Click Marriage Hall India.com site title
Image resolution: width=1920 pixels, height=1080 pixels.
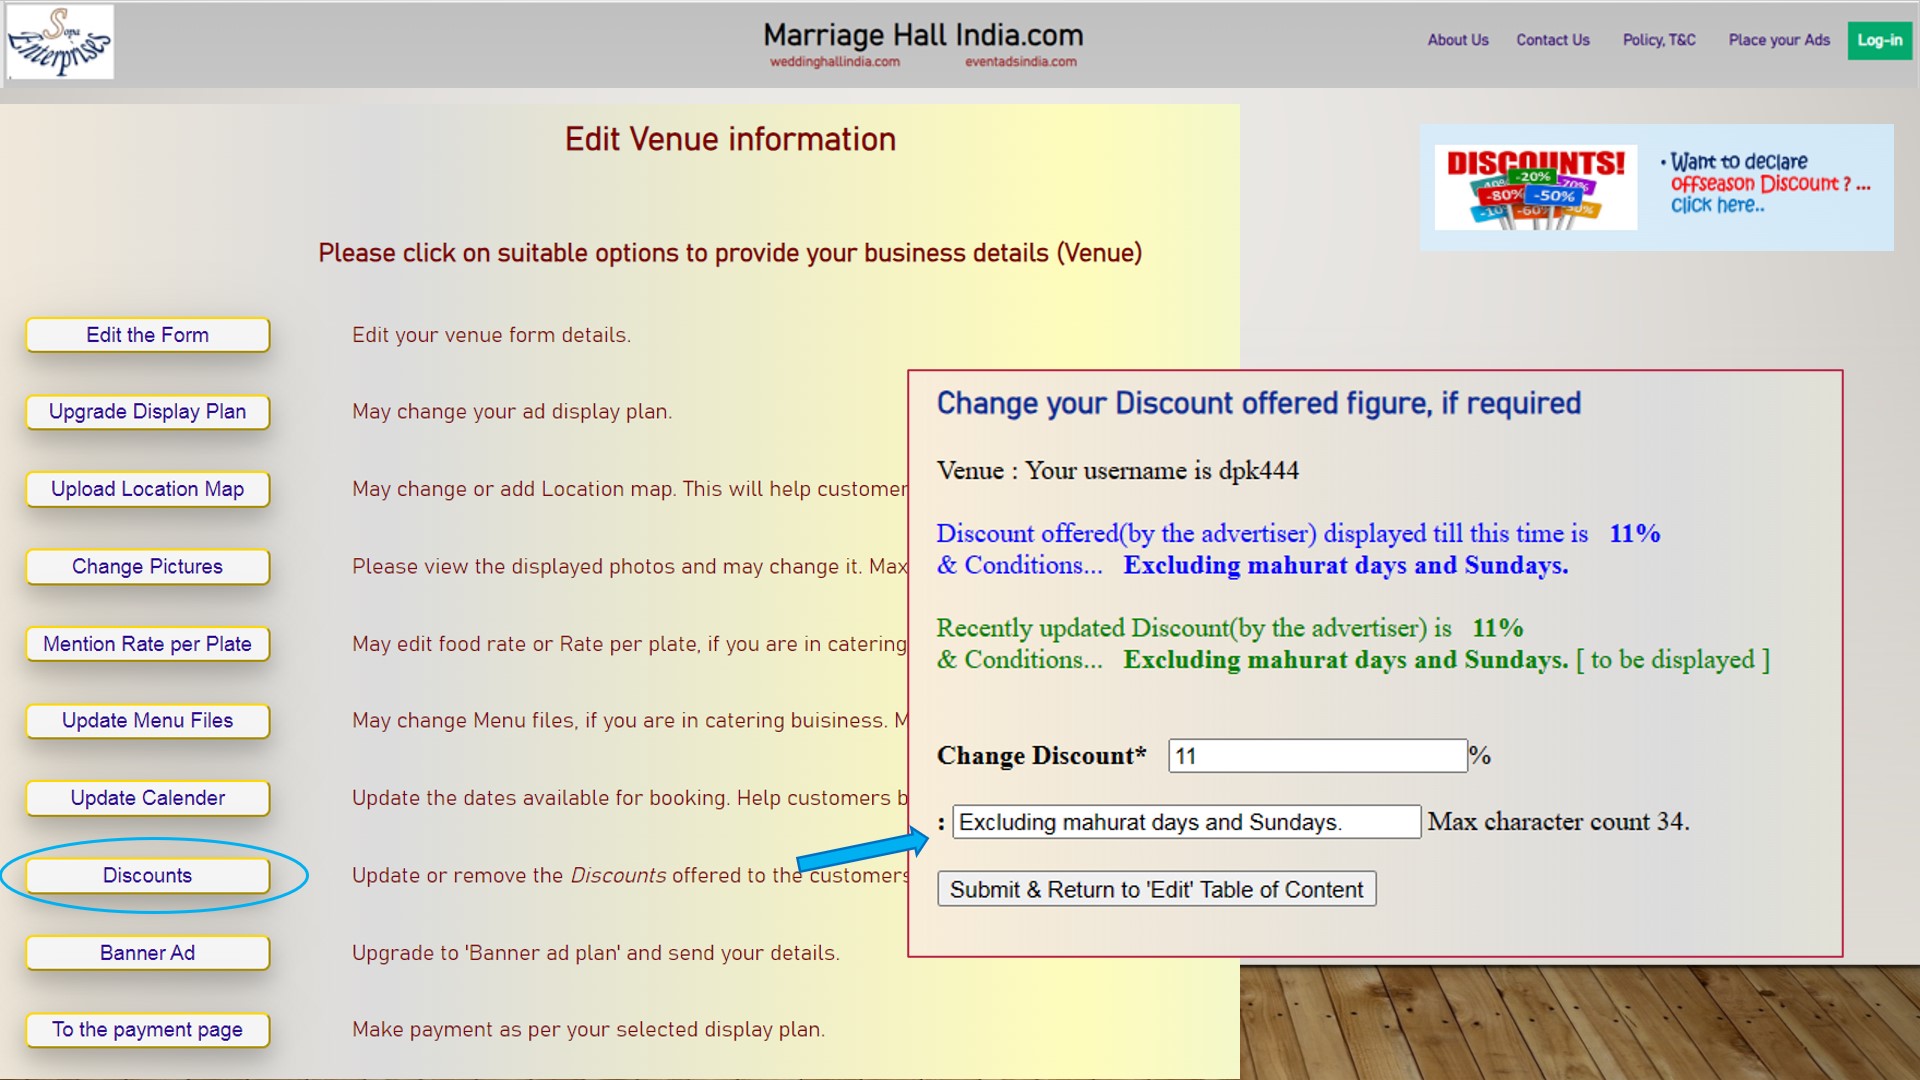click(x=923, y=35)
